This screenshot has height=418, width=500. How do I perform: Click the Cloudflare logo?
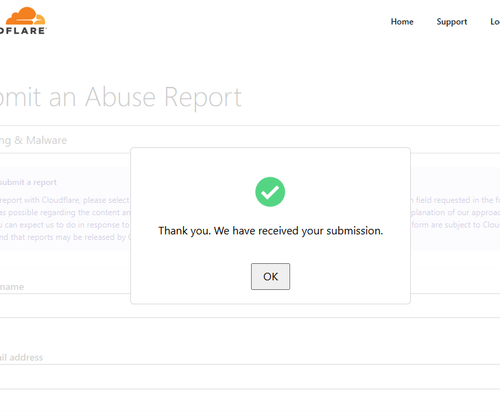[x=23, y=21]
